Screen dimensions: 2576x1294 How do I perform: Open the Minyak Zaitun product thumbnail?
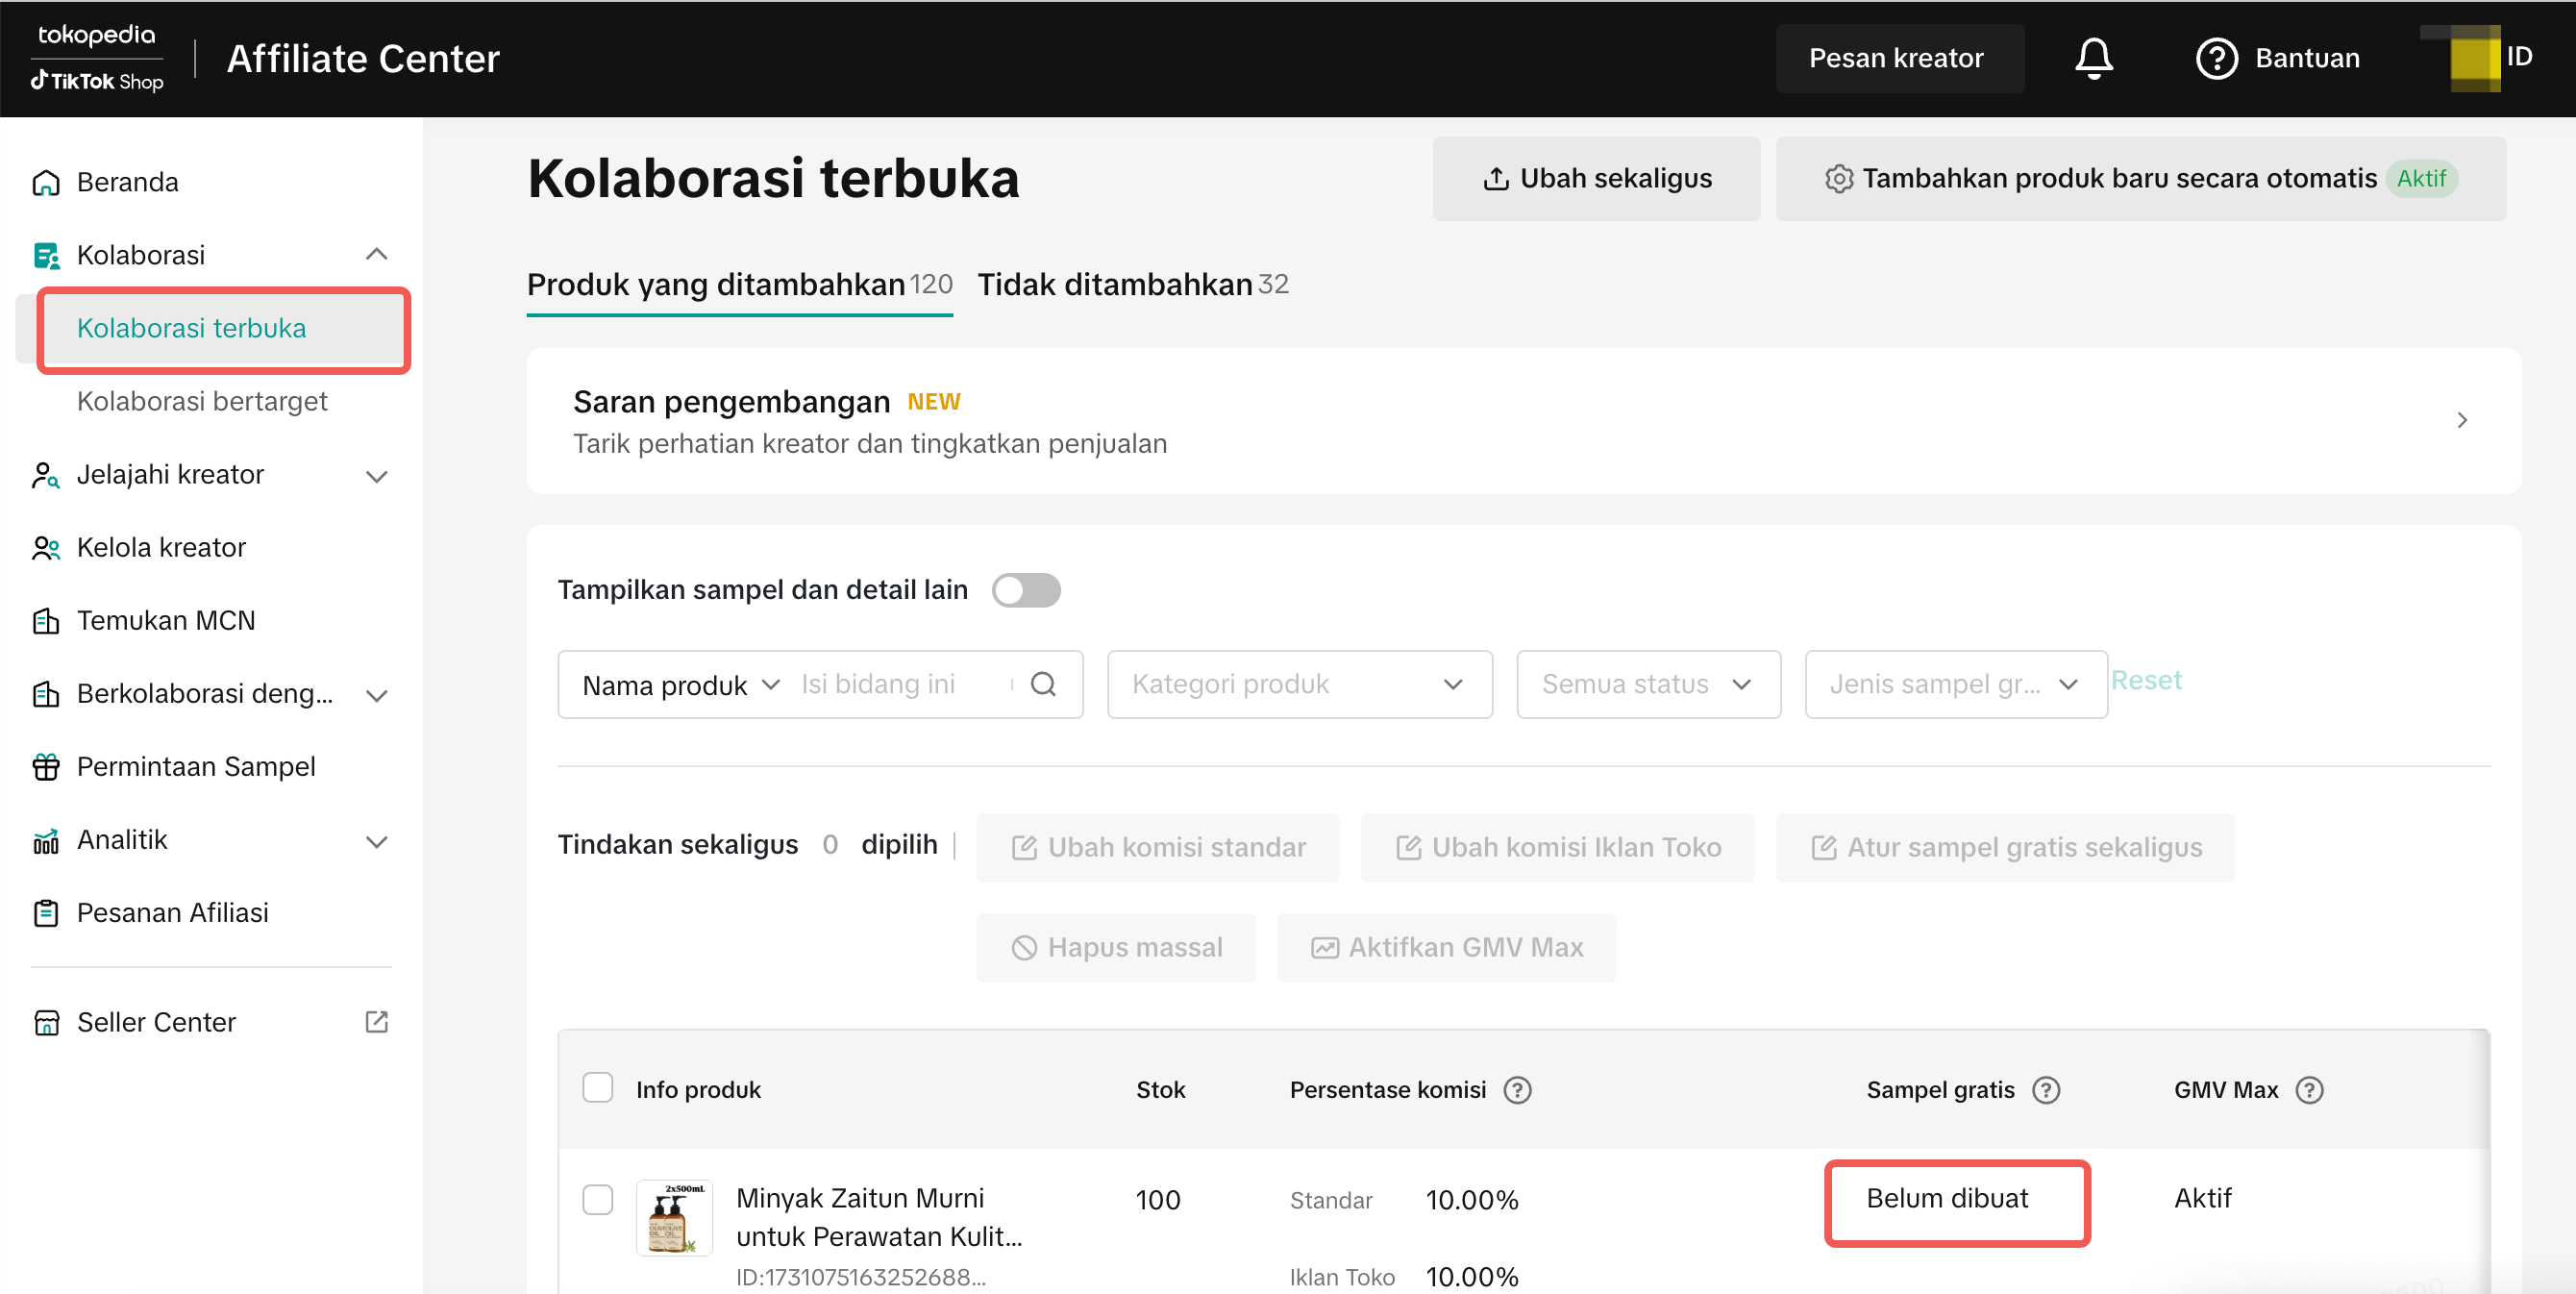[674, 1217]
